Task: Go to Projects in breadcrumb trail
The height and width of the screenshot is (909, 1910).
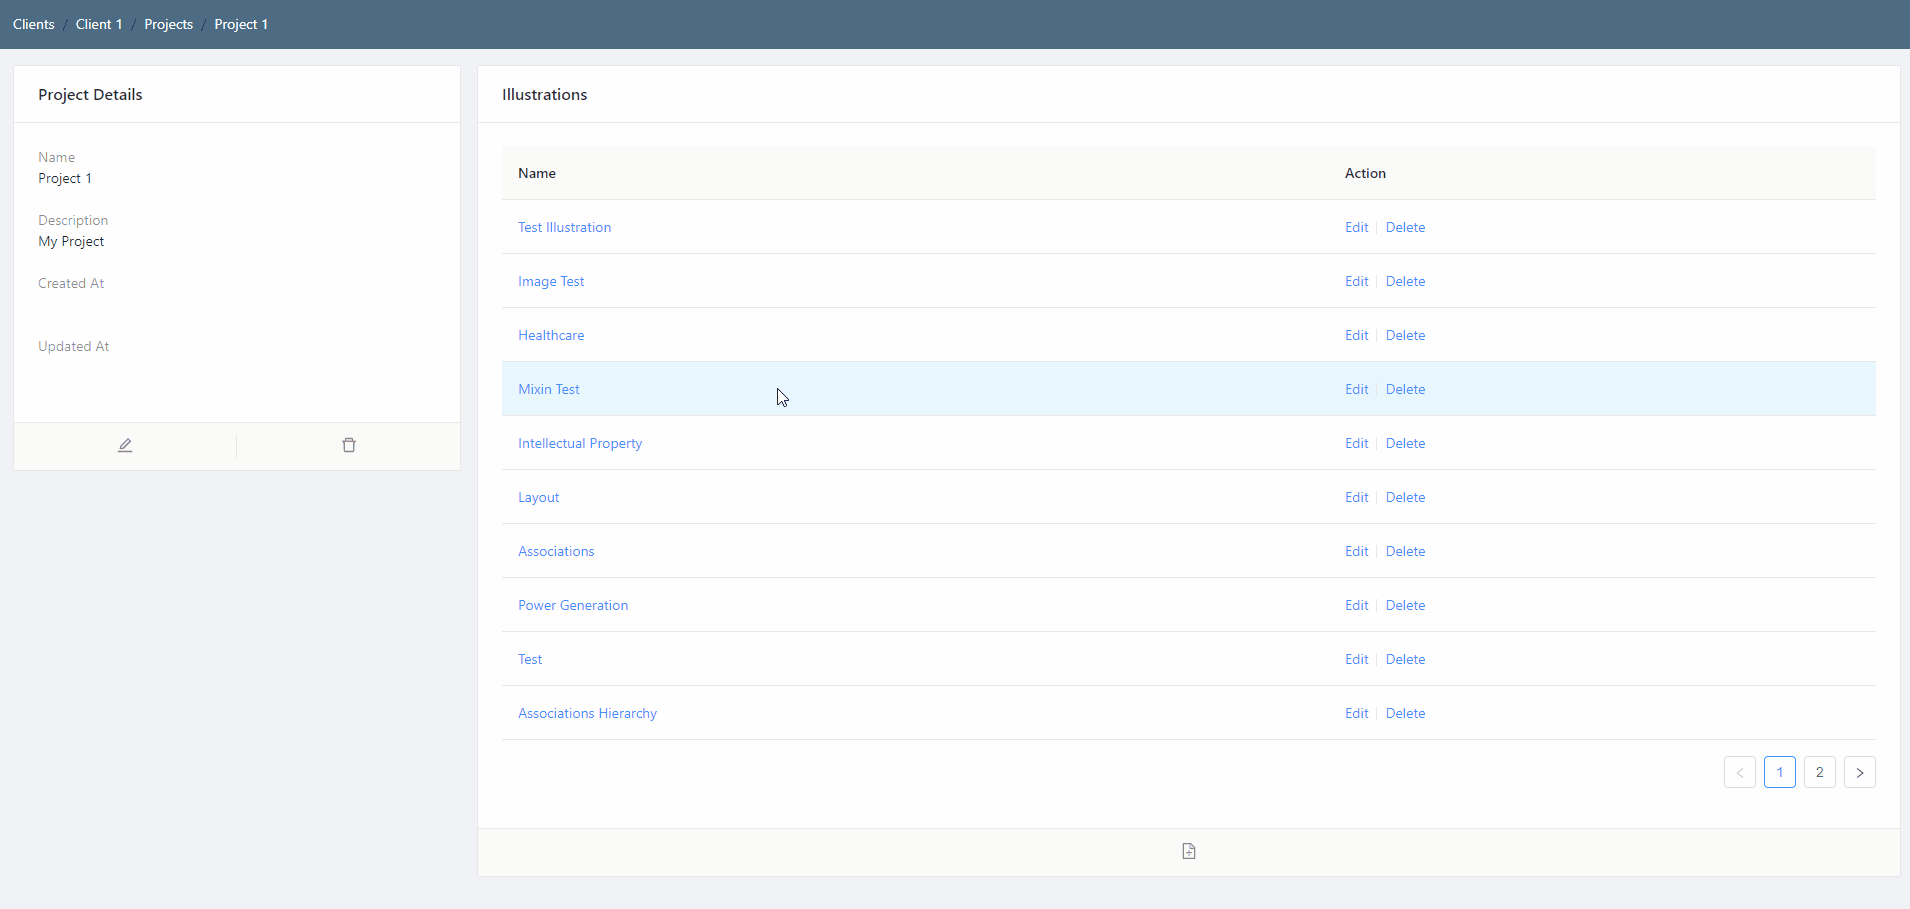Action: 168,24
